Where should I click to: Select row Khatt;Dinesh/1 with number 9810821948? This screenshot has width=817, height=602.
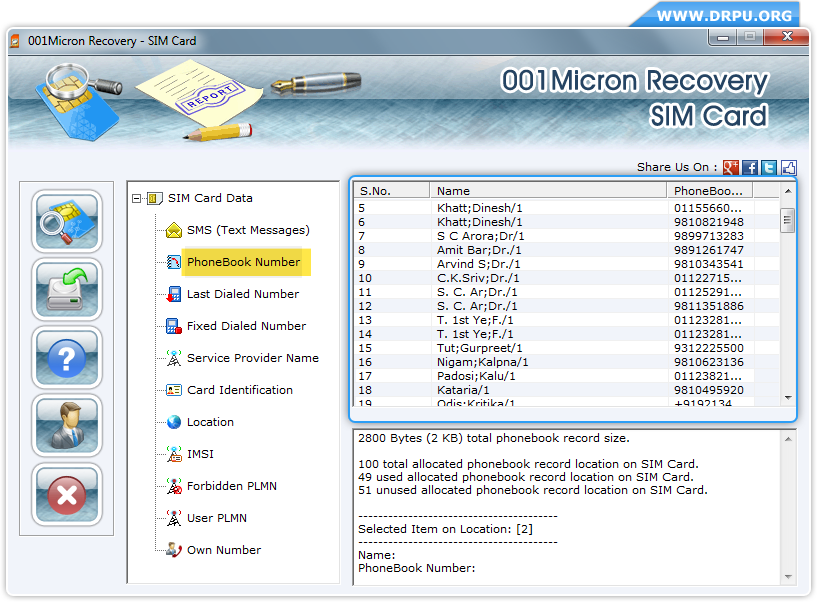(567, 222)
